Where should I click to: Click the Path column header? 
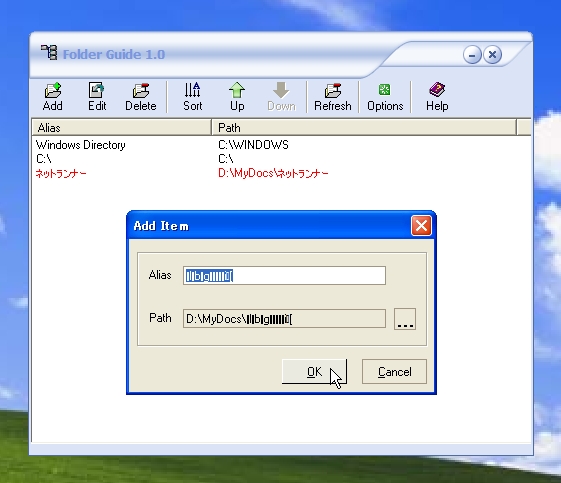pos(364,128)
